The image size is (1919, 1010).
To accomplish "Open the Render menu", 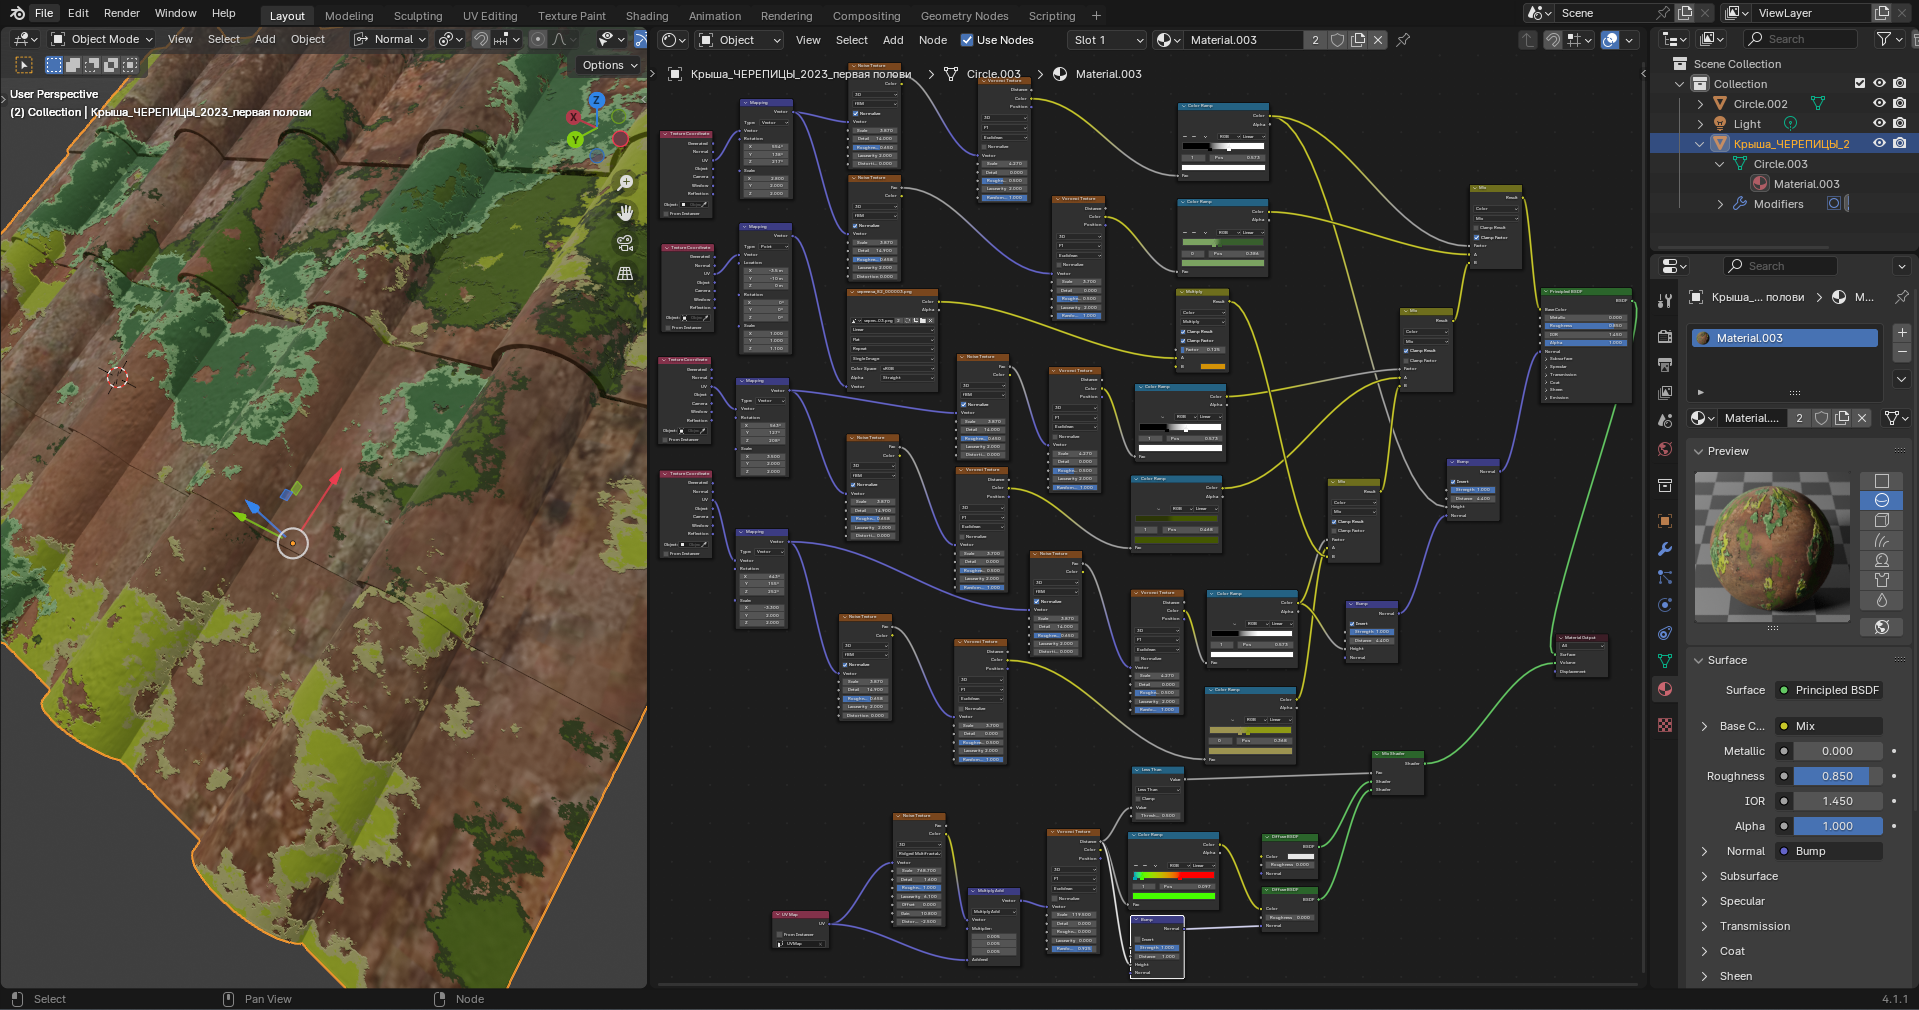I will pos(122,13).
